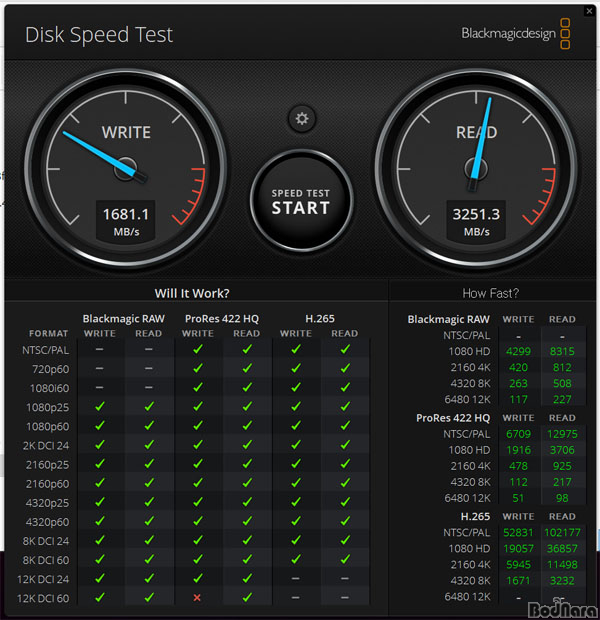Click the FORMAT column header
Image resolution: width=600 pixels, height=620 pixels.
[x=48, y=334]
